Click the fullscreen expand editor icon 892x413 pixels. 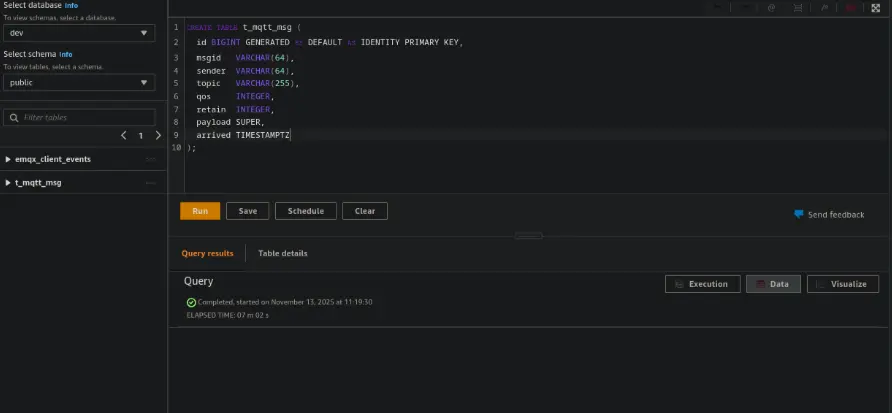pyautogui.click(x=876, y=7)
